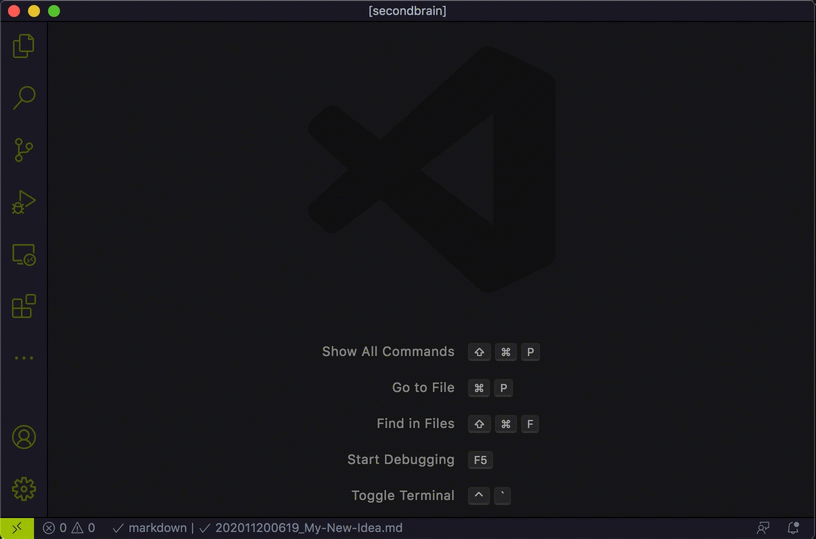Click the green remote window indicator
816x539 pixels.
tap(17, 528)
